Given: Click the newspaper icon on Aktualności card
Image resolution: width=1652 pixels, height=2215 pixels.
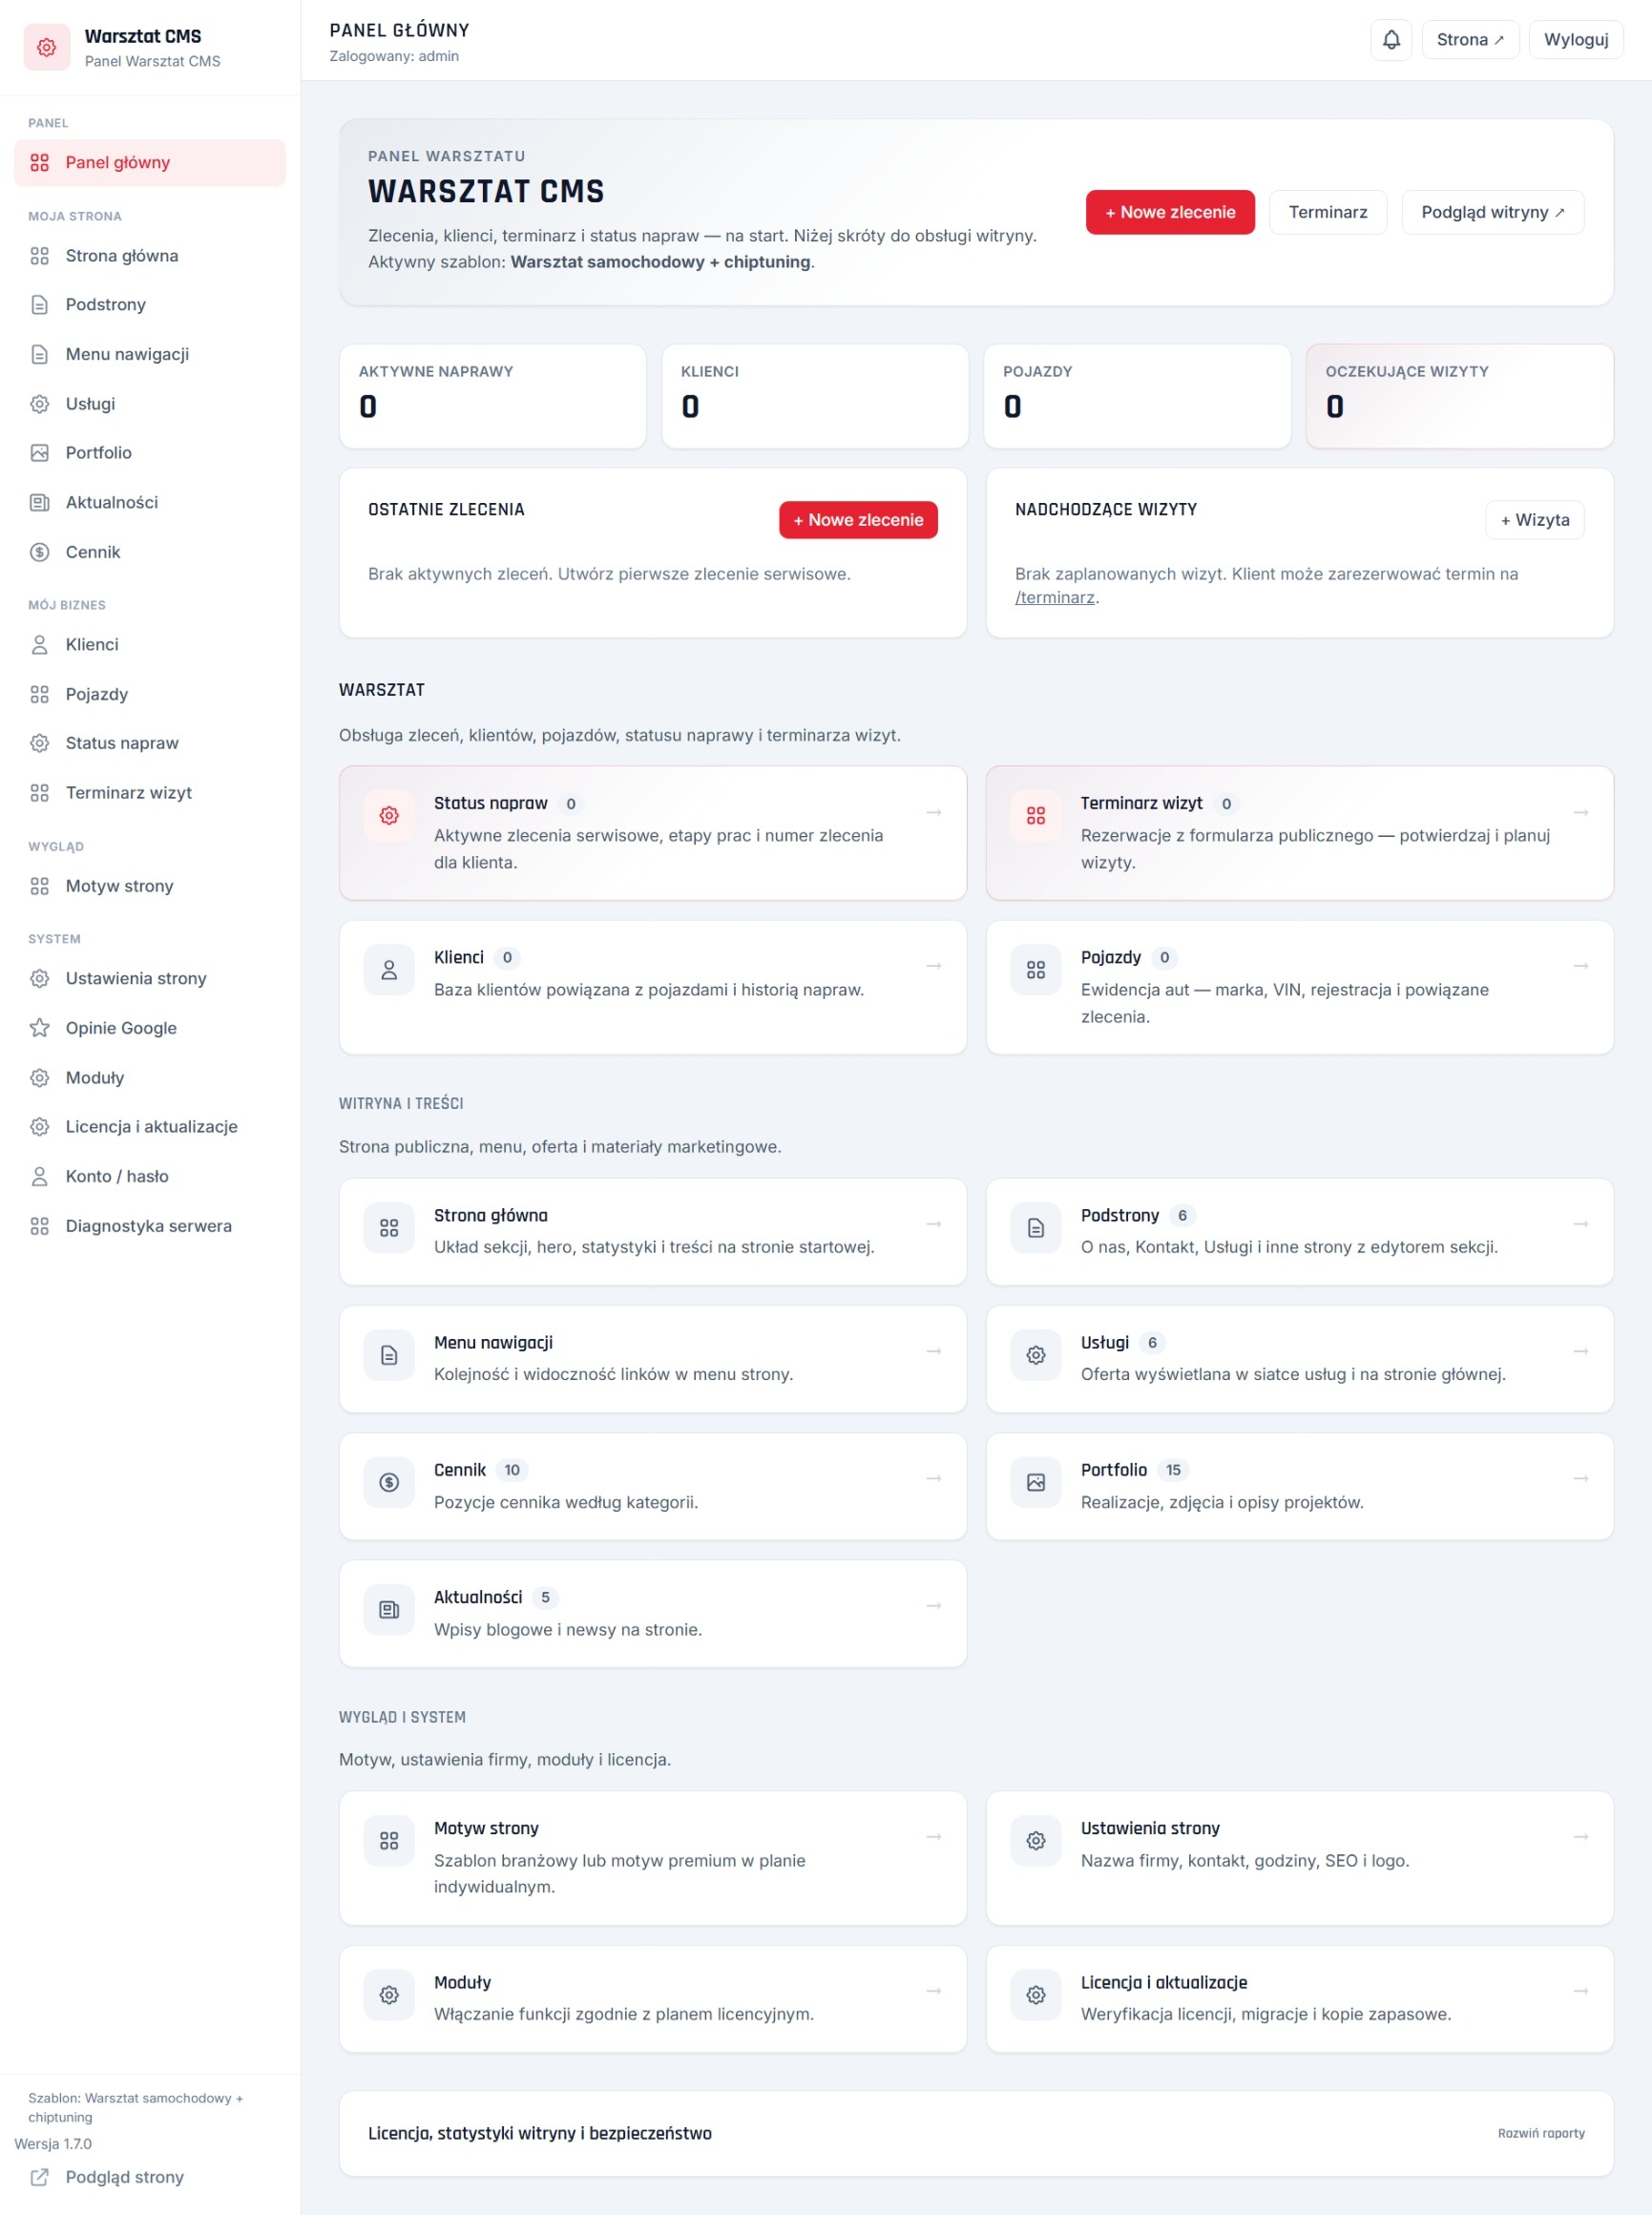Looking at the screenshot, I should tap(389, 1610).
